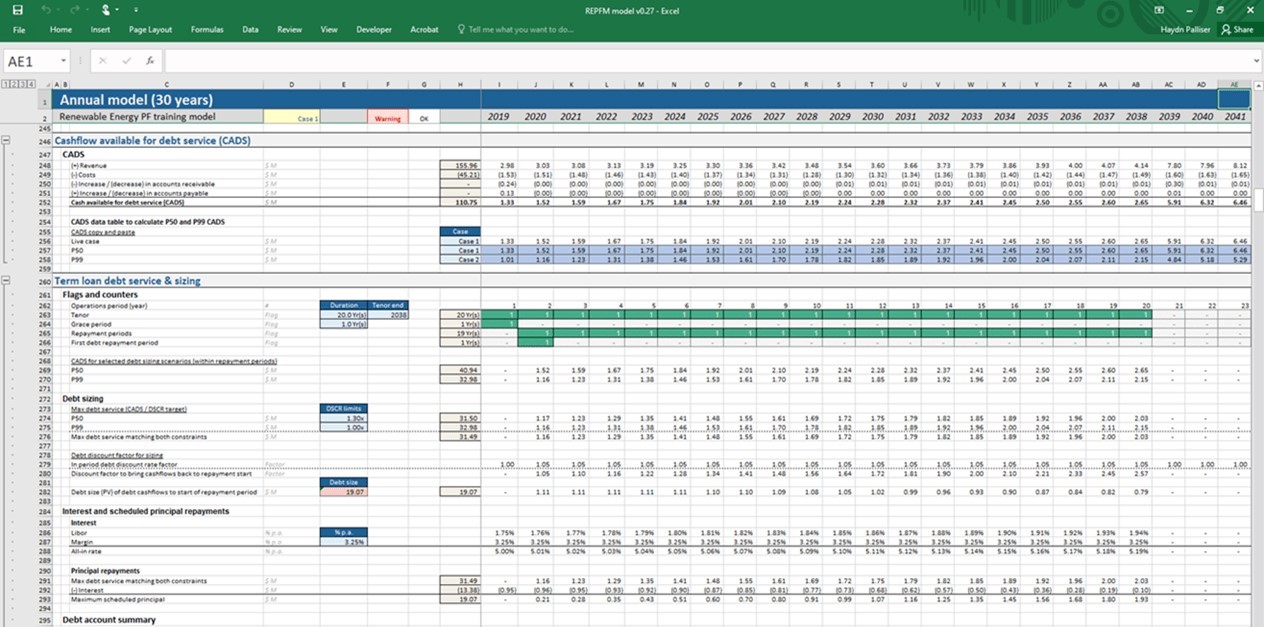
Task: Show outline level 1 rows
Action: point(5,83)
